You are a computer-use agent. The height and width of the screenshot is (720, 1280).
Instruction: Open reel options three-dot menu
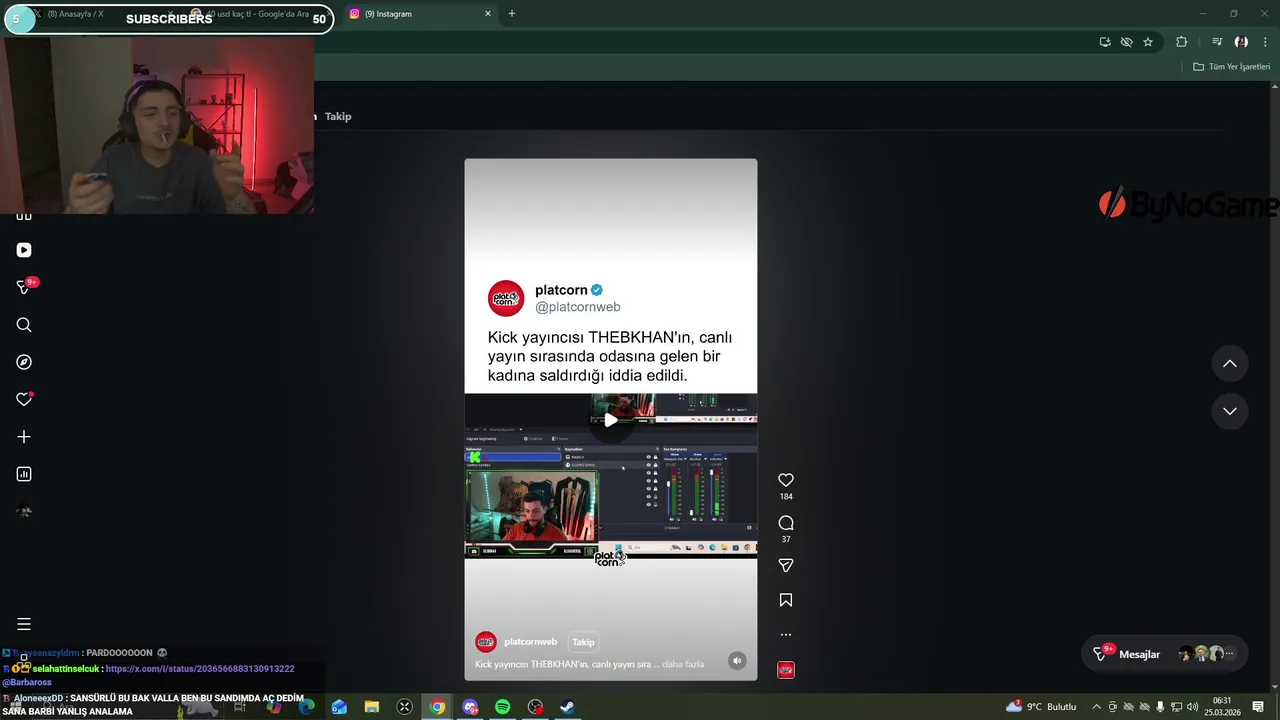pos(786,635)
